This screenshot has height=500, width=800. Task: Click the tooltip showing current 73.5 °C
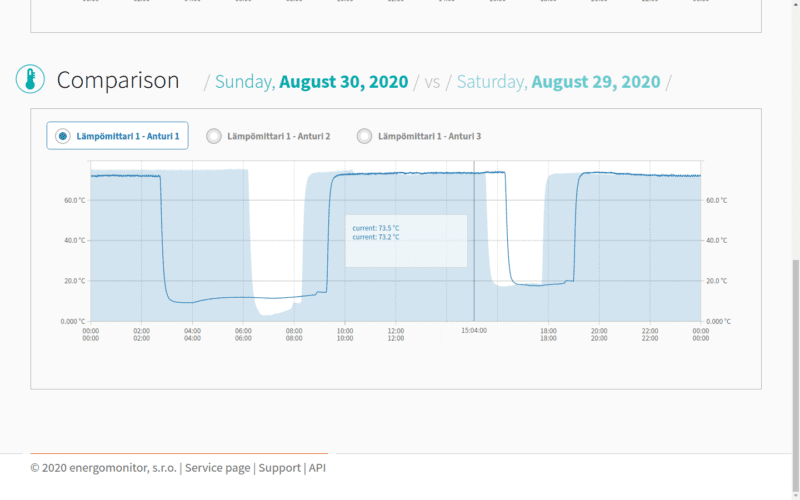coord(406,240)
